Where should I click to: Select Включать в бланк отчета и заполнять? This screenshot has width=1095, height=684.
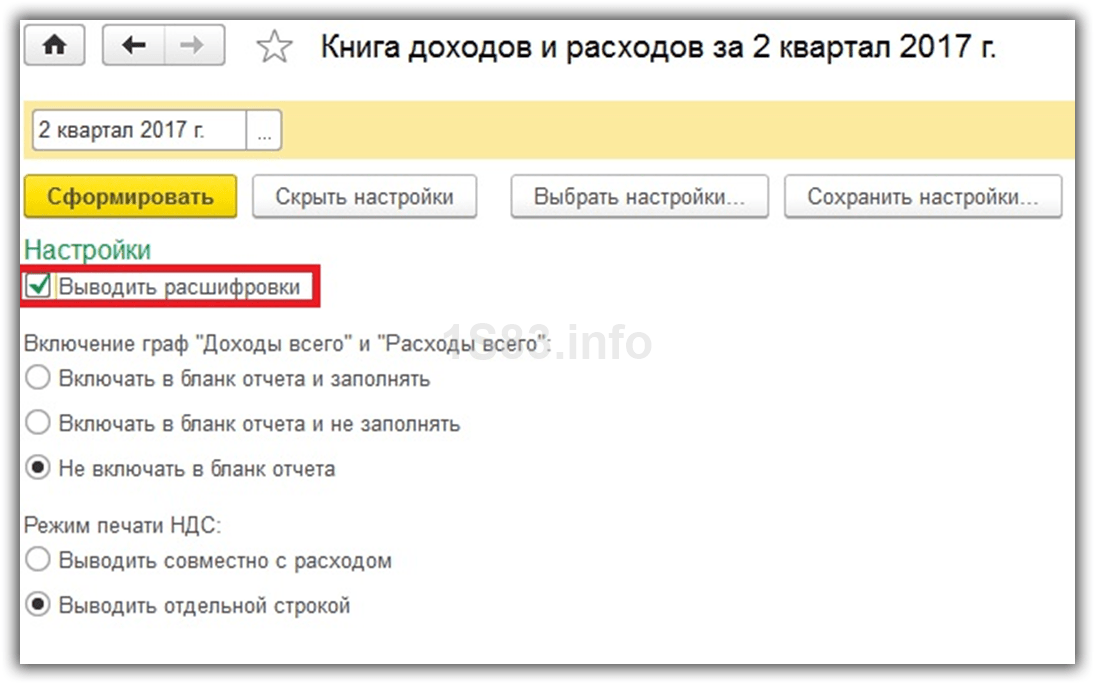38,379
